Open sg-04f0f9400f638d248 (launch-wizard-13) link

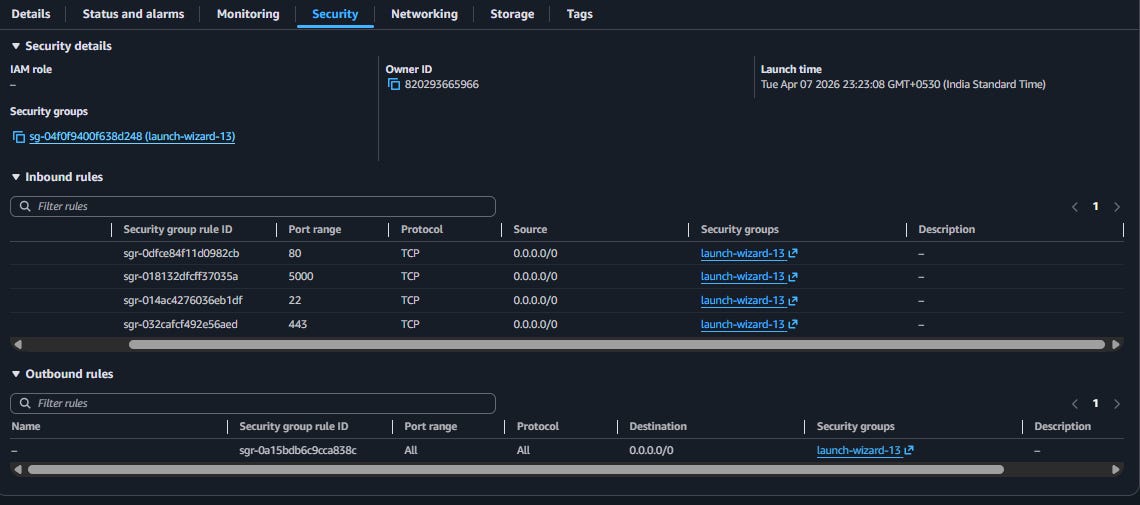[x=132, y=137]
